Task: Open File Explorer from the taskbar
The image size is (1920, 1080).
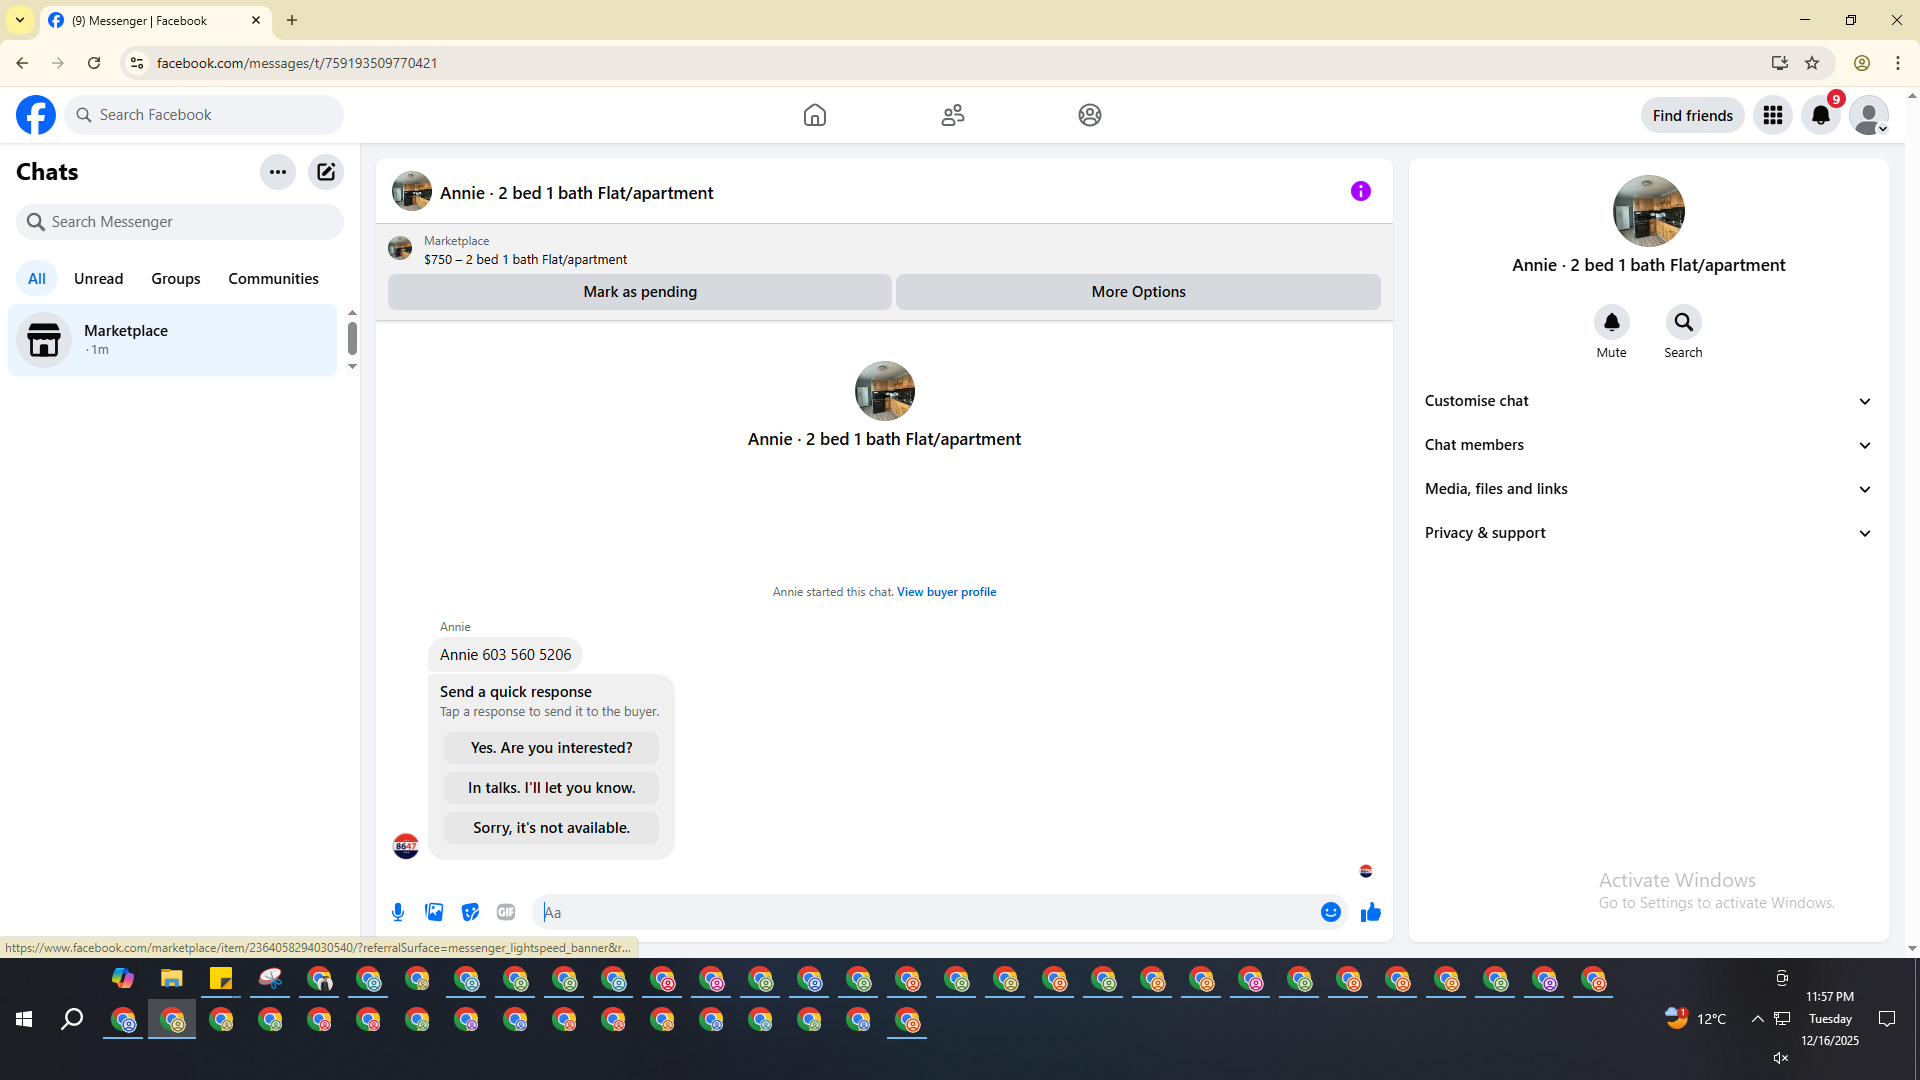Action: click(172, 978)
